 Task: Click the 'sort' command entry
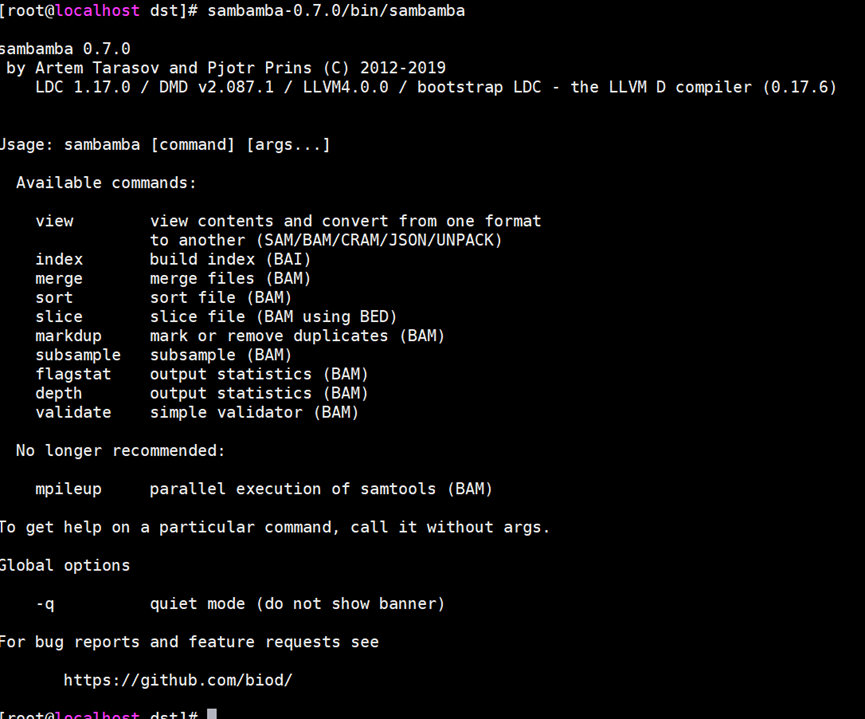click(54, 297)
